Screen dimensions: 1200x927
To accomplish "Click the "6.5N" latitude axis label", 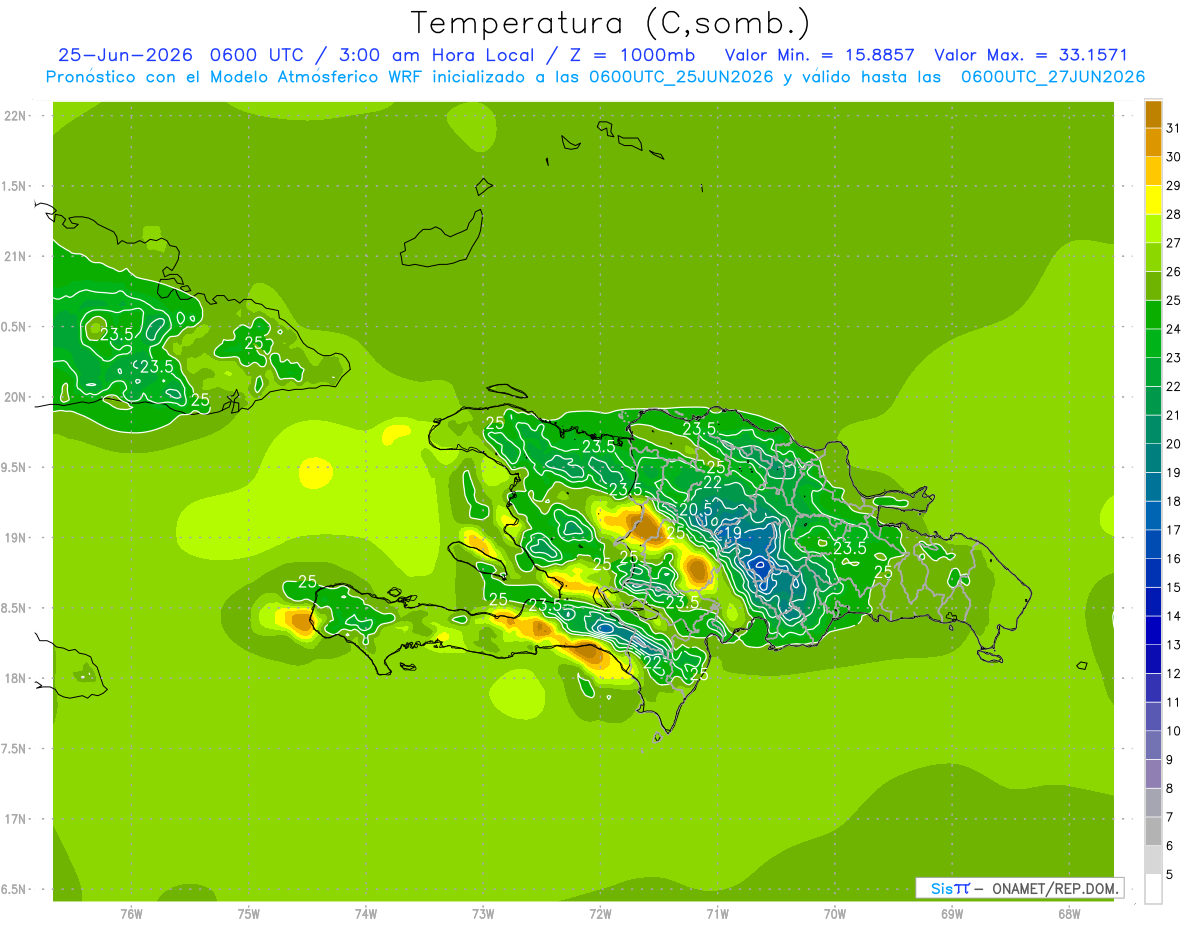I will pyautogui.click(x=15, y=889).
